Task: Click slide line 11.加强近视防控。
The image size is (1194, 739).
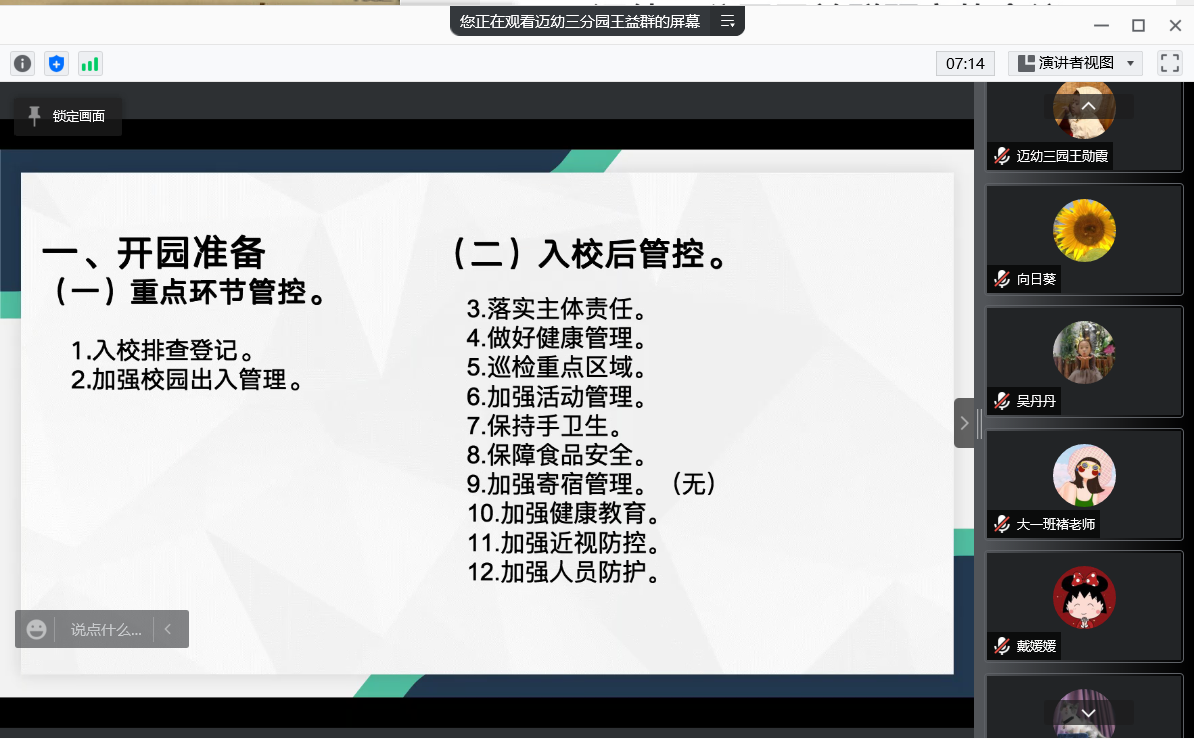Action: coord(563,543)
